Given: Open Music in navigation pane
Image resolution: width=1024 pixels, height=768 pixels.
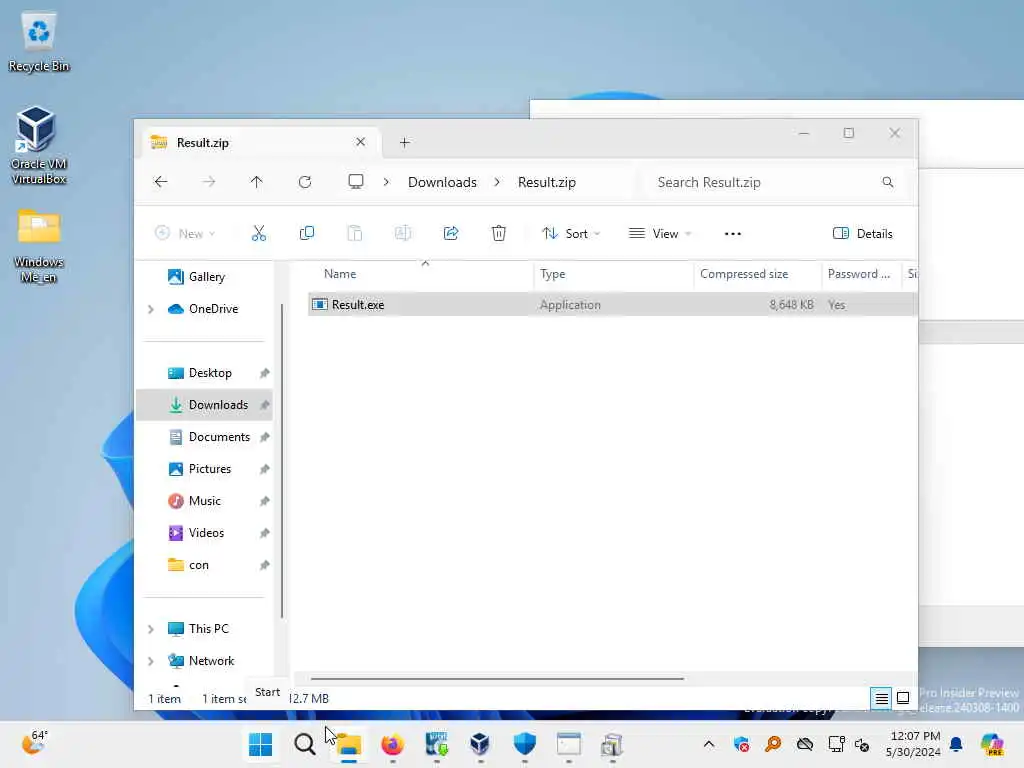Looking at the screenshot, I should 204,501.
